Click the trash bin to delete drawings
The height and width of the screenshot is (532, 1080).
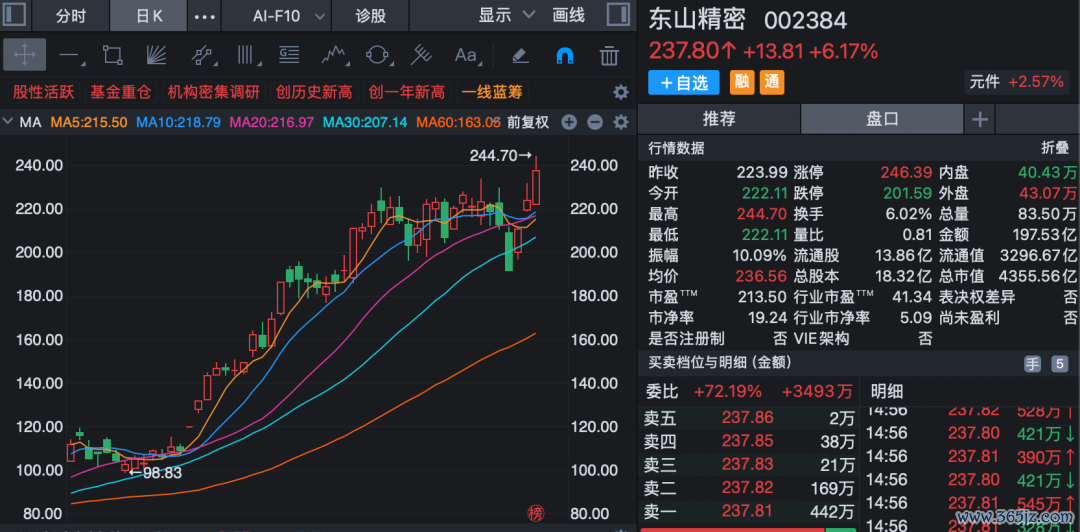[x=609, y=55]
